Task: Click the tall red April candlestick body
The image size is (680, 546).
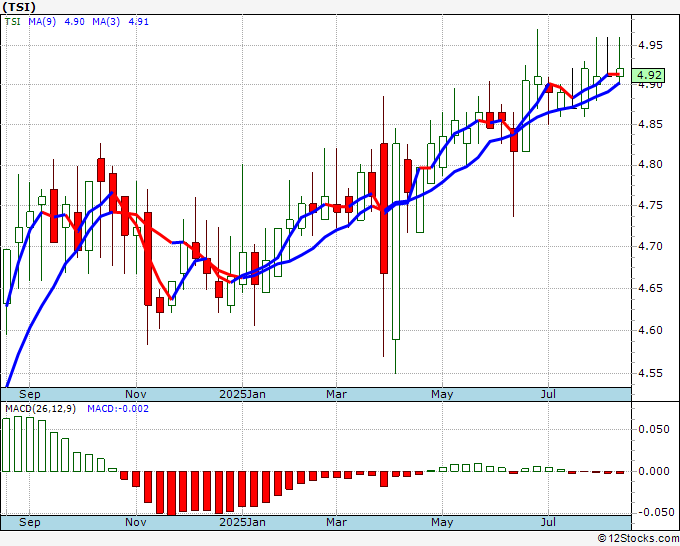Action: pos(384,208)
